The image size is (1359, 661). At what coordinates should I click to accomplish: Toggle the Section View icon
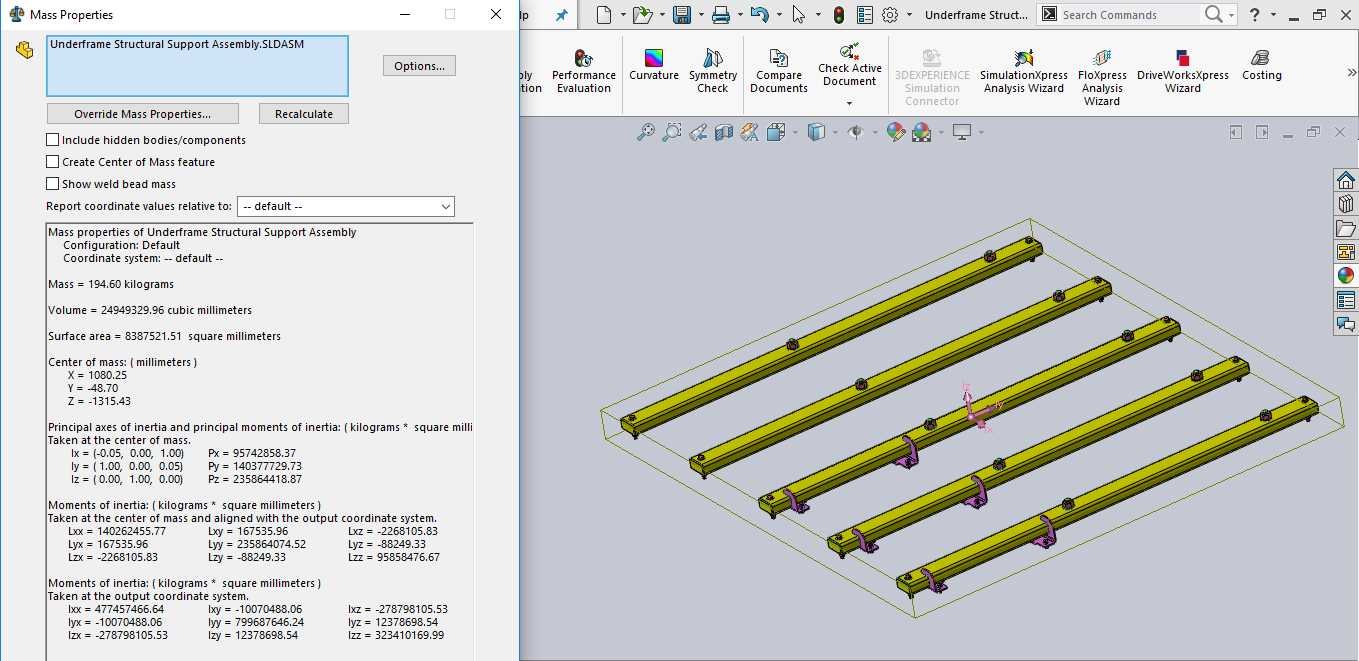click(x=724, y=132)
